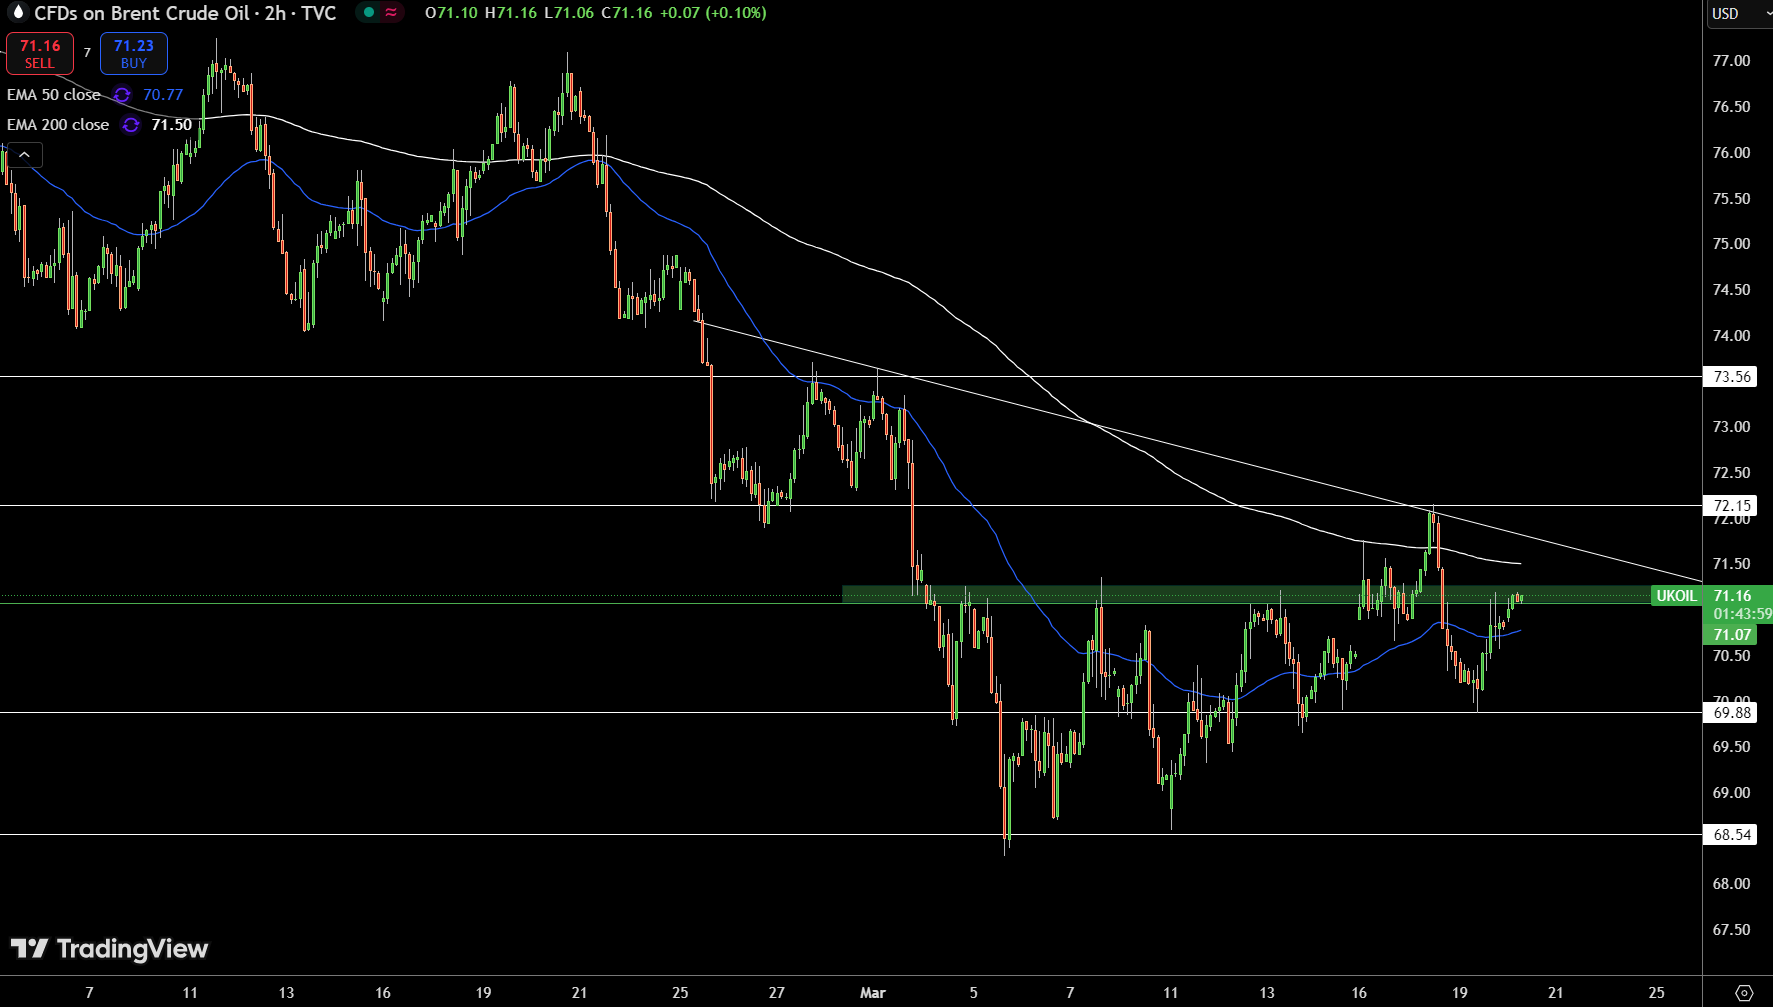Screen dimensions: 1773x1007
Task: Click the 68.00 price scale label
Action: 1731,884
